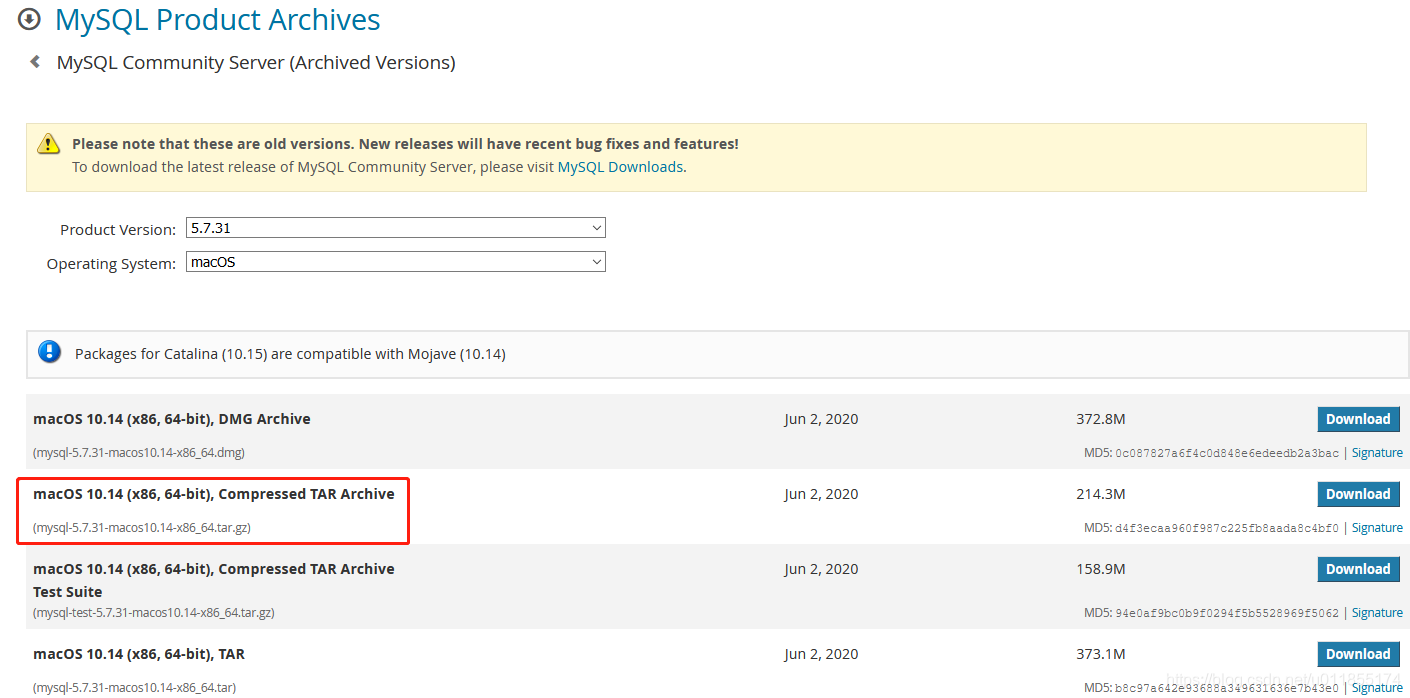Open Signature link for the DMG Archive

1377,453
